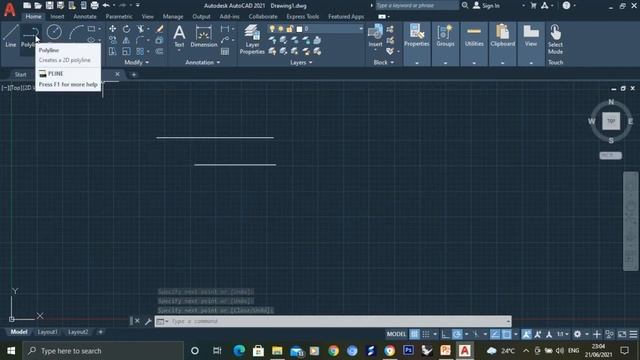Screen dimensions: 640x360
Task: Select the Line tool
Action: [11, 35]
